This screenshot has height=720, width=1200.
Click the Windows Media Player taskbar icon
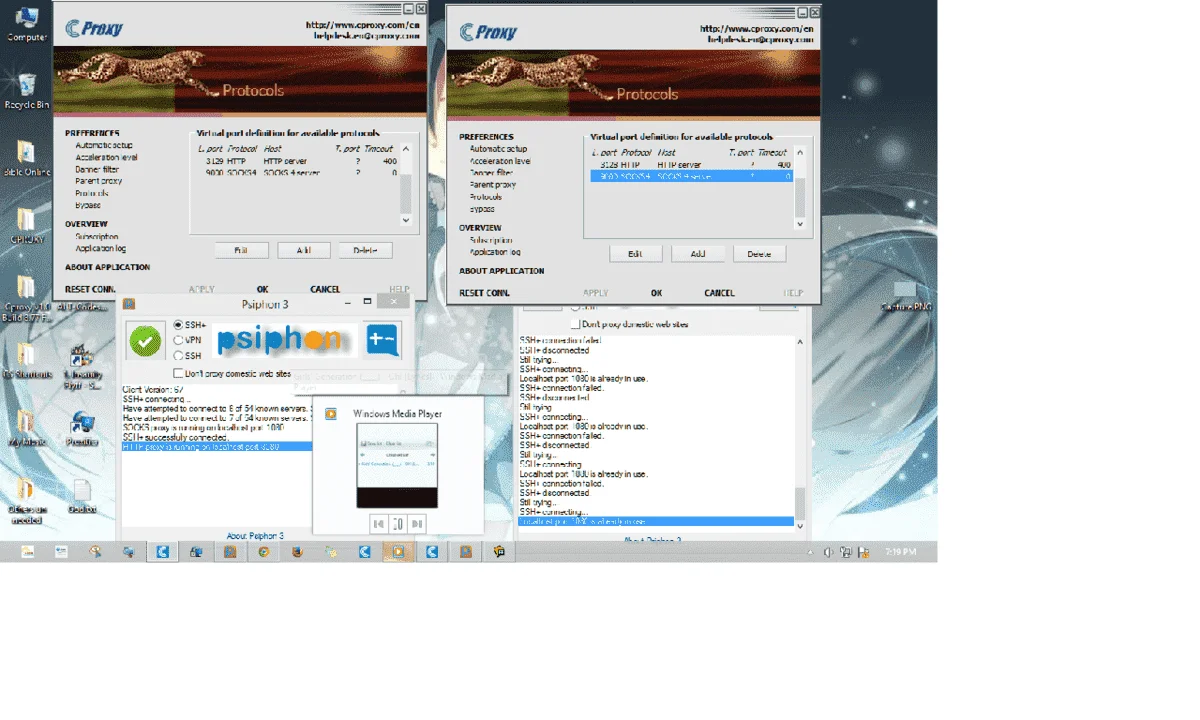398,551
